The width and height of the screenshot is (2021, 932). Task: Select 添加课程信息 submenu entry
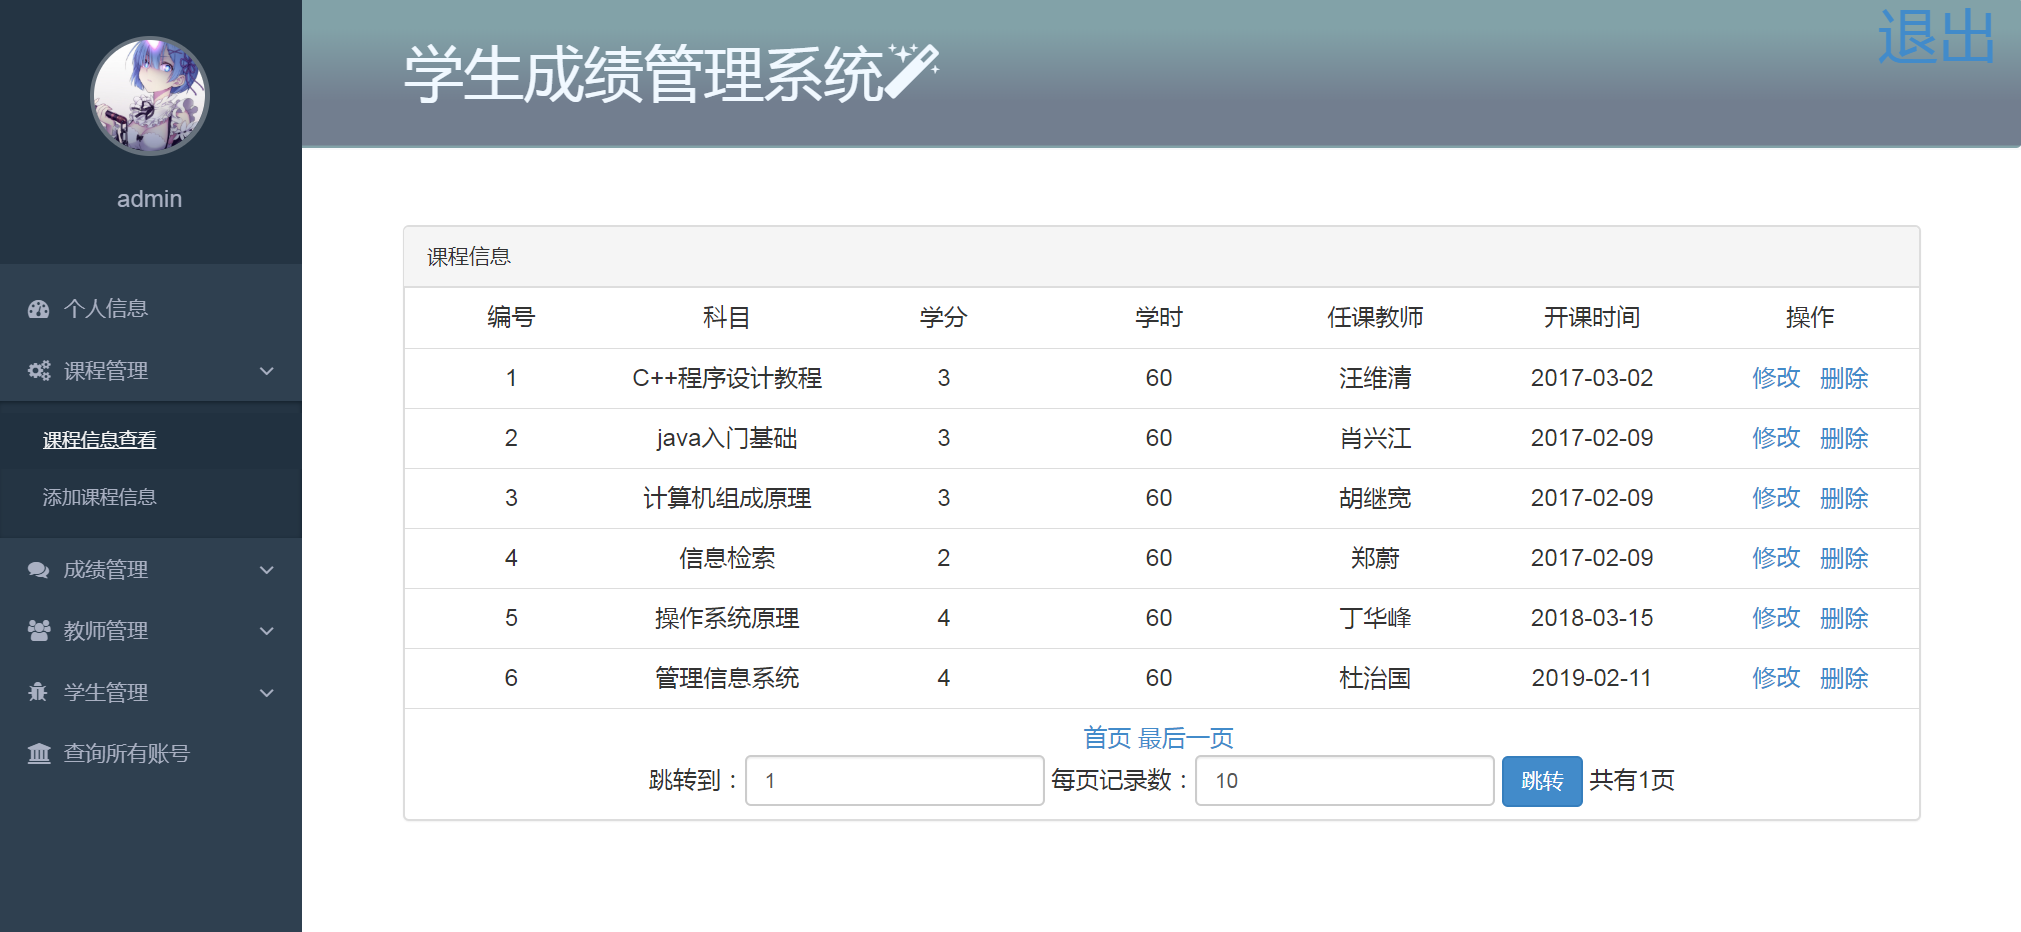(x=99, y=497)
